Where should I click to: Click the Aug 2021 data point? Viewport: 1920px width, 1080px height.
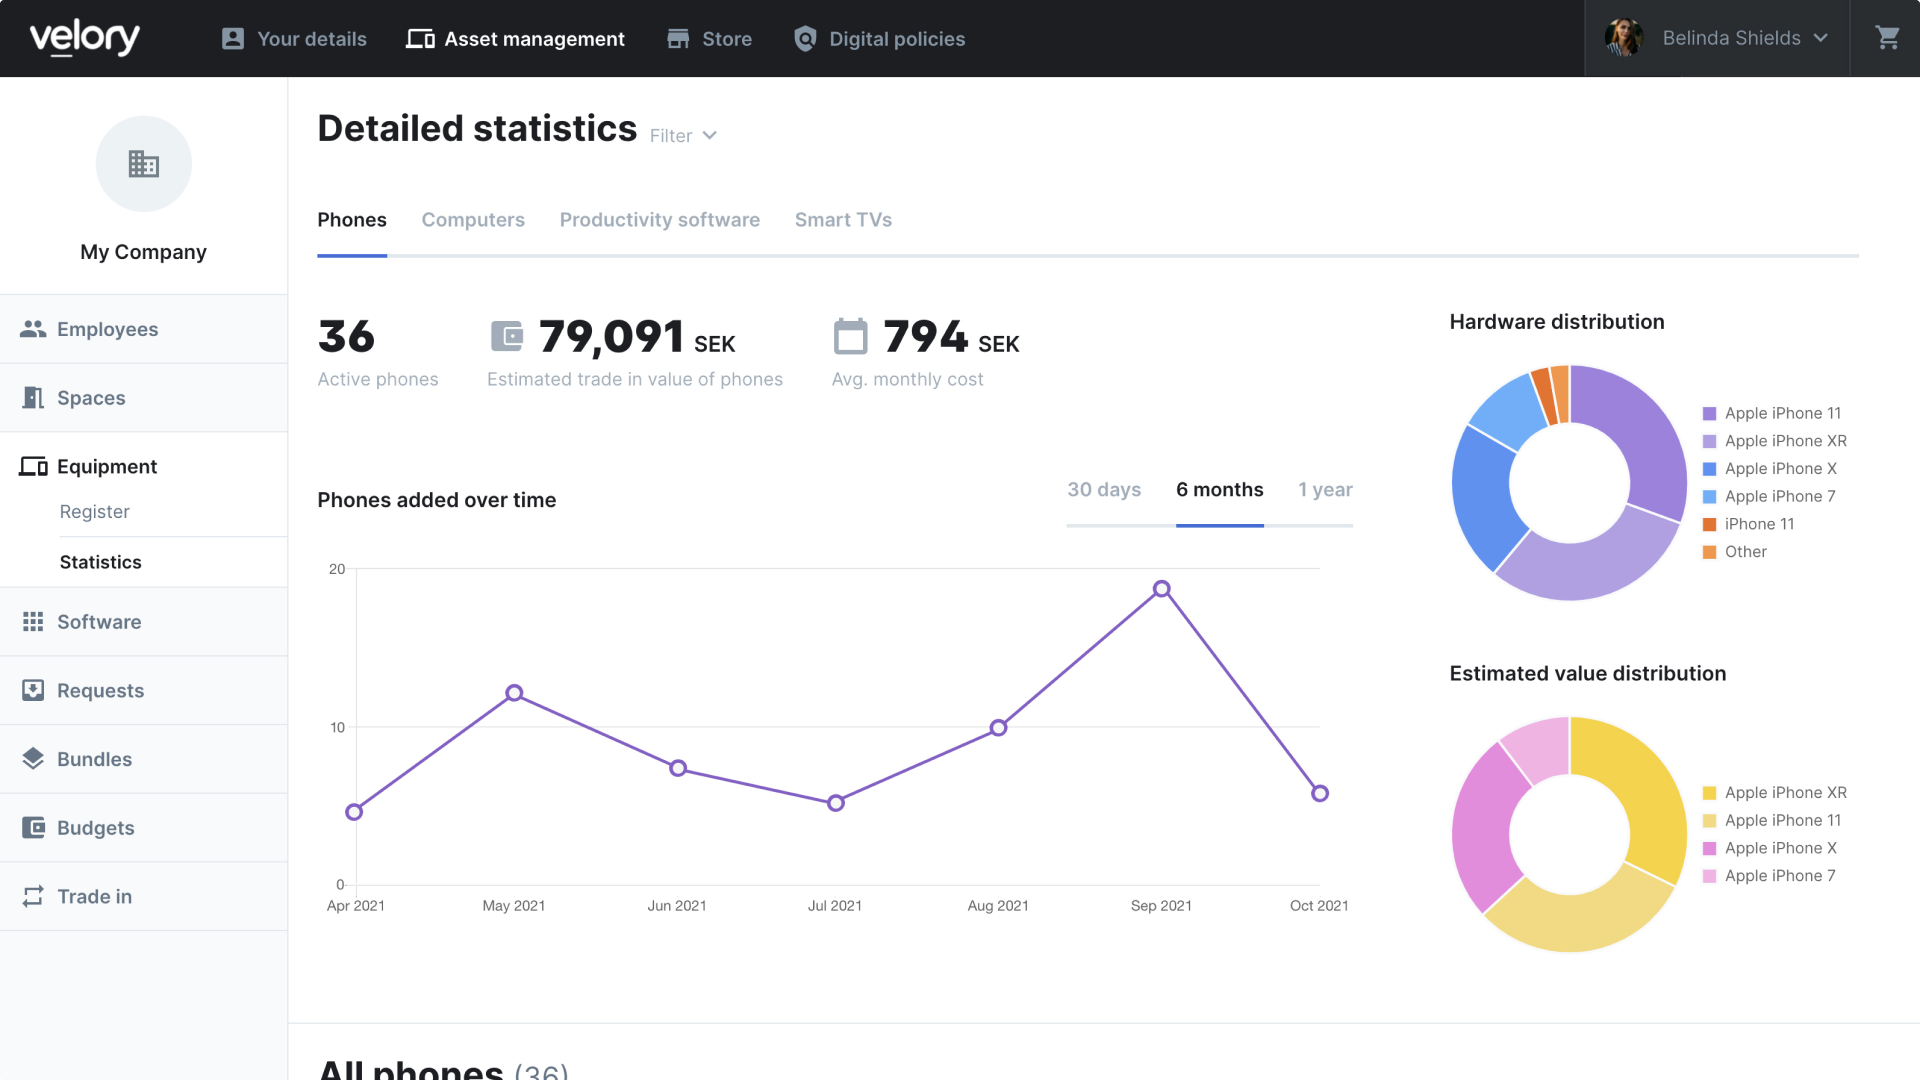(x=998, y=728)
